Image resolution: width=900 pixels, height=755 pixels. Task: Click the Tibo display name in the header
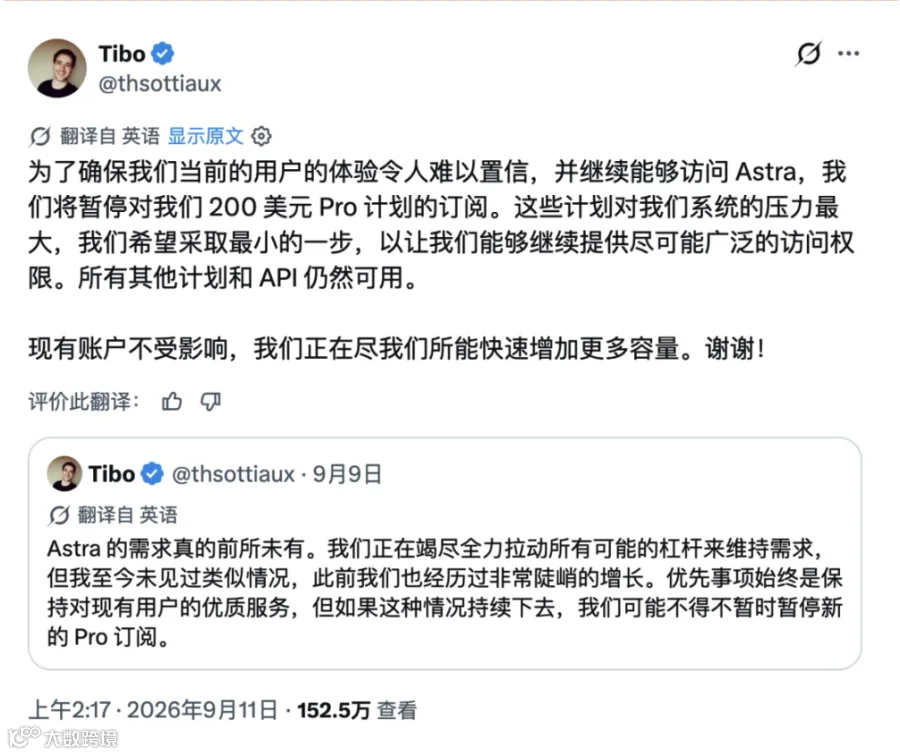pos(122,54)
